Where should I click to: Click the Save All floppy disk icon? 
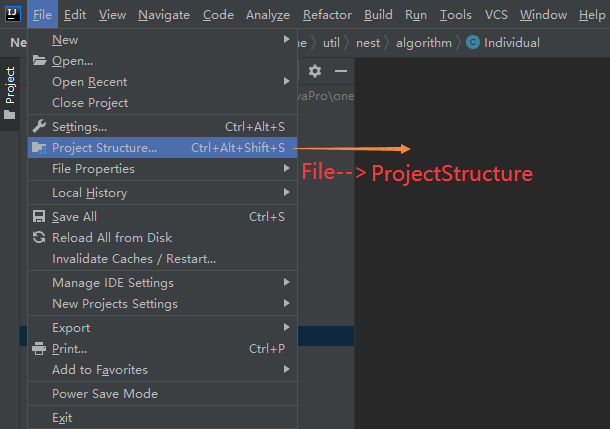(x=39, y=217)
